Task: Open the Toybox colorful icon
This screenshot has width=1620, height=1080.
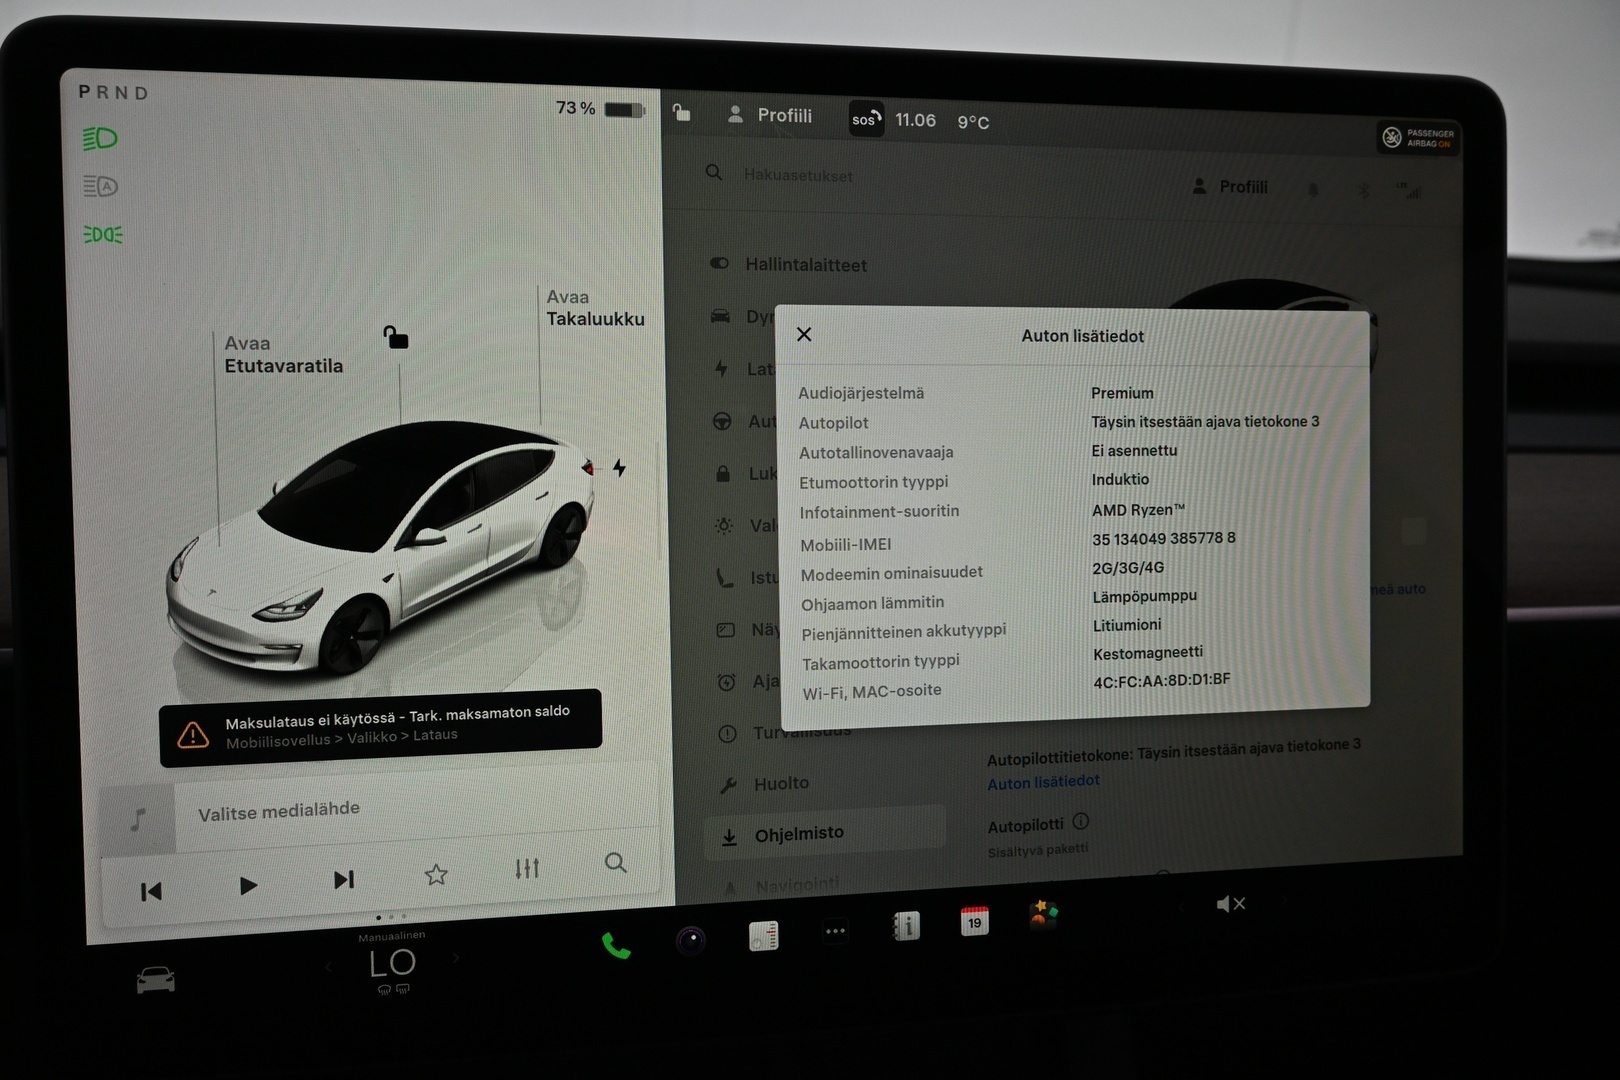Action: 1043,914
